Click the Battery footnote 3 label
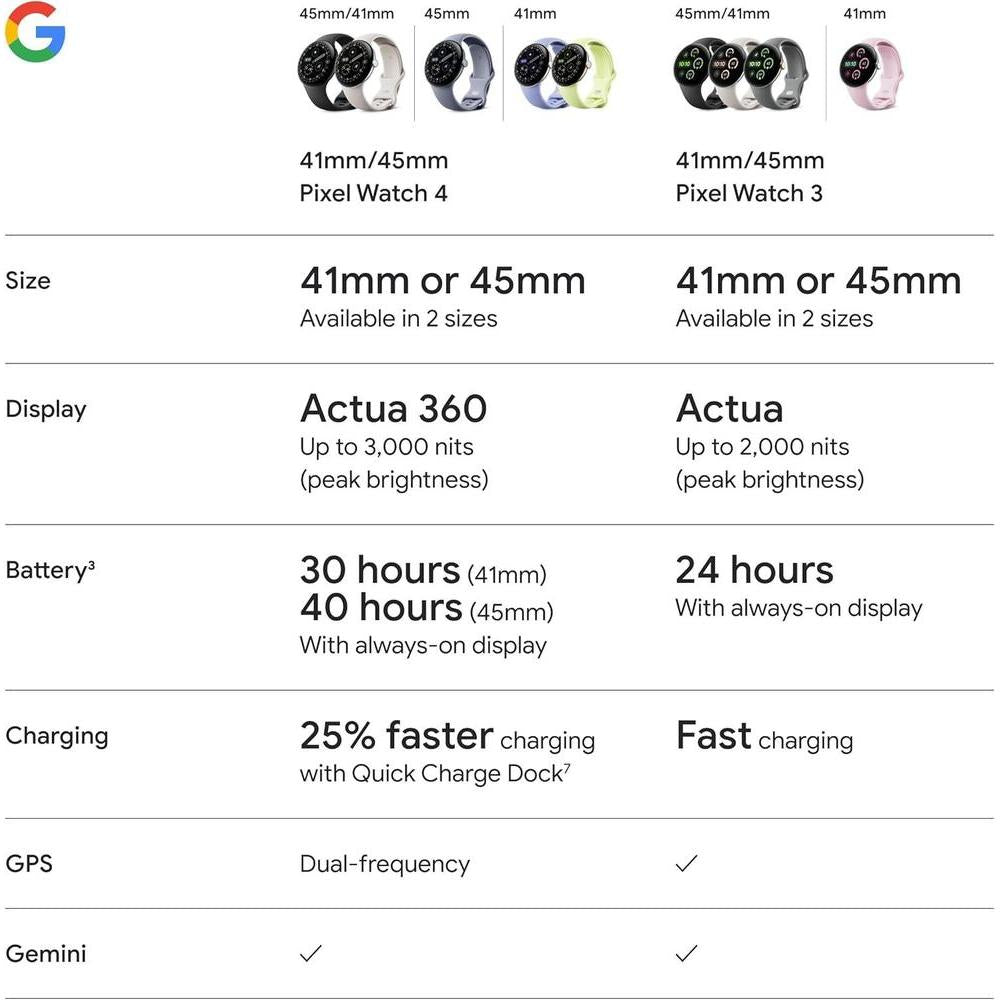1000x1000 pixels. click(50, 570)
